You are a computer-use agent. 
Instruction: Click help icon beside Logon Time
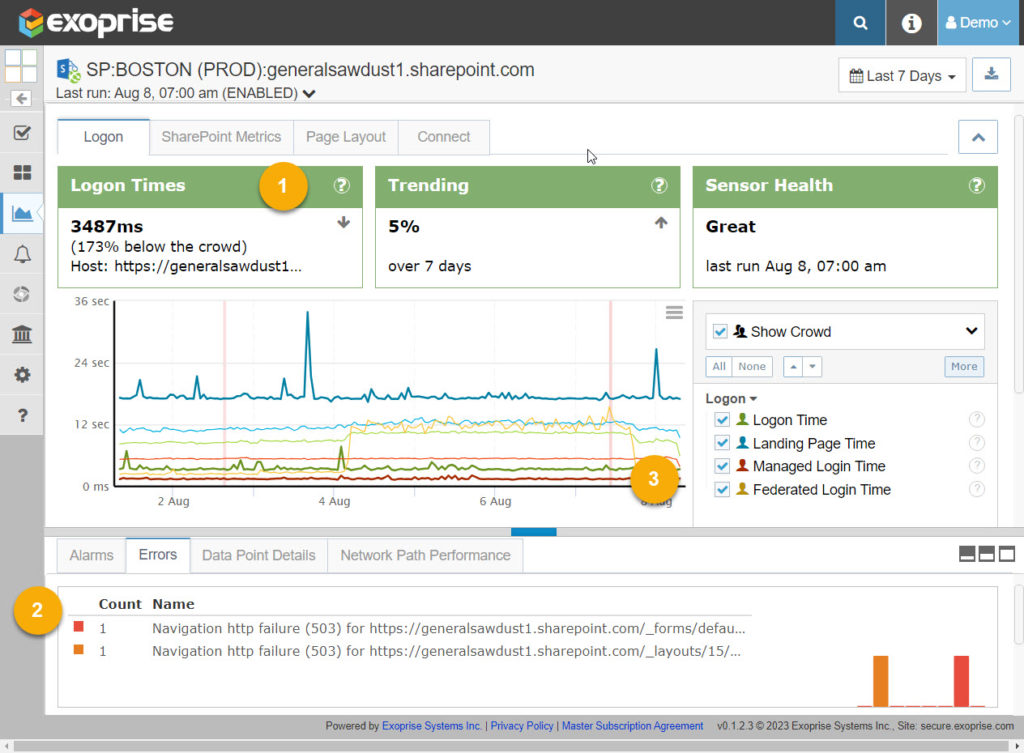pos(976,419)
